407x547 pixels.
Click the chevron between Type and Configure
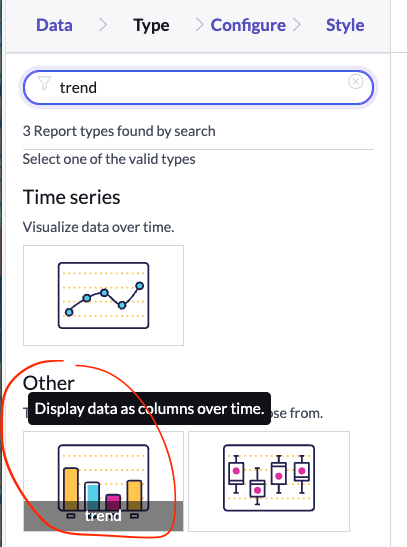coord(199,25)
